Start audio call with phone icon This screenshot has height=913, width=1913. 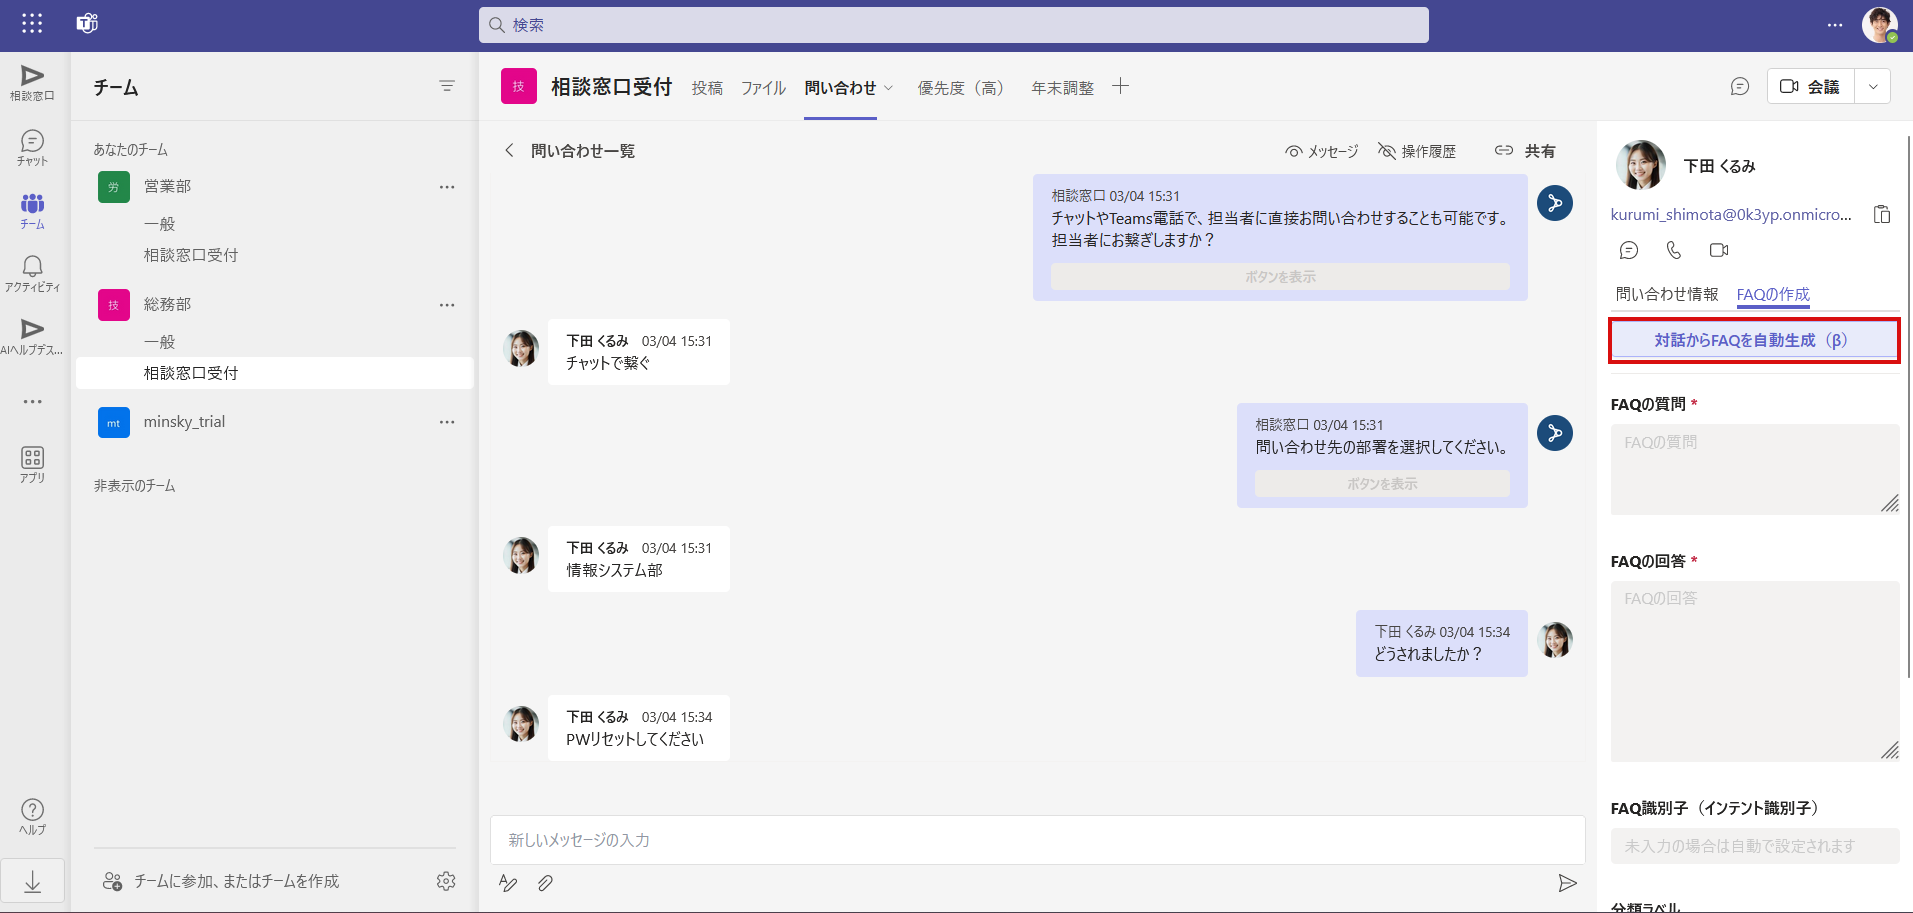pyautogui.click(x=1674, y=250)
